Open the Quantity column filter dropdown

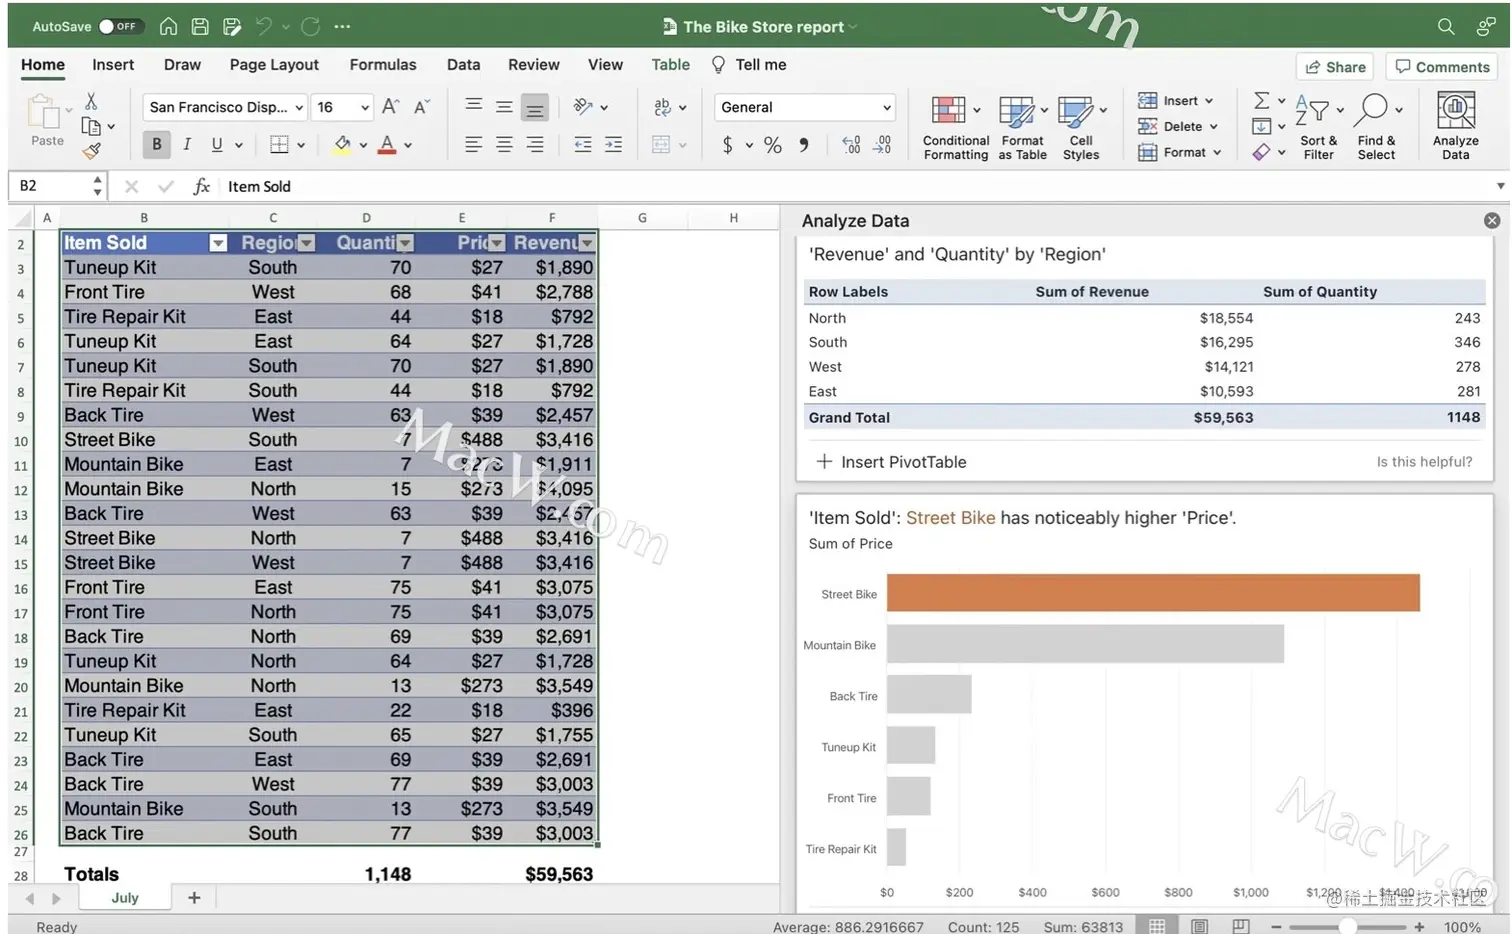[x=405, y=243]
